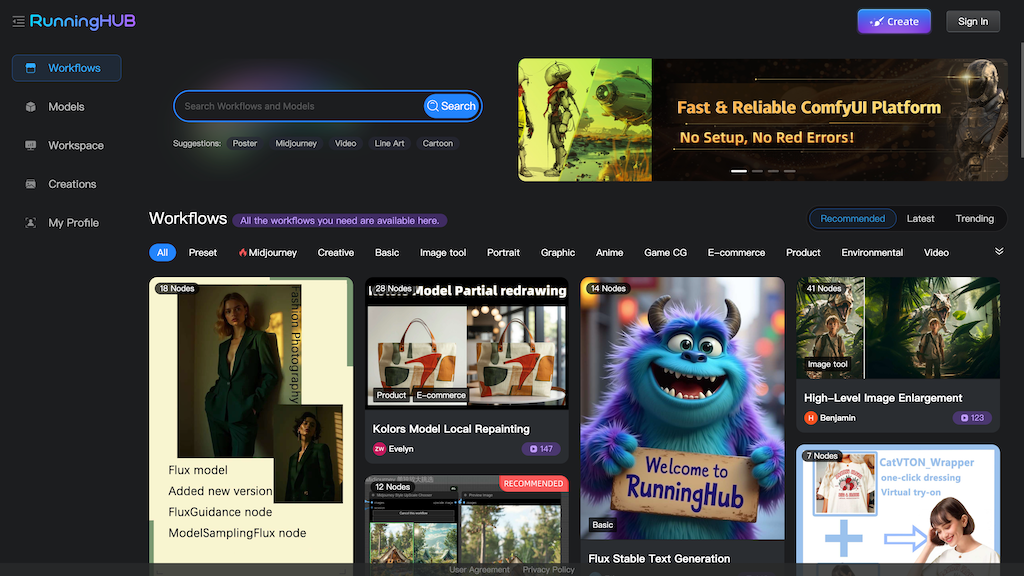Switch the sort toggle to Trending
Viewport: 1024px width, 576px height.
click(974, 219)
